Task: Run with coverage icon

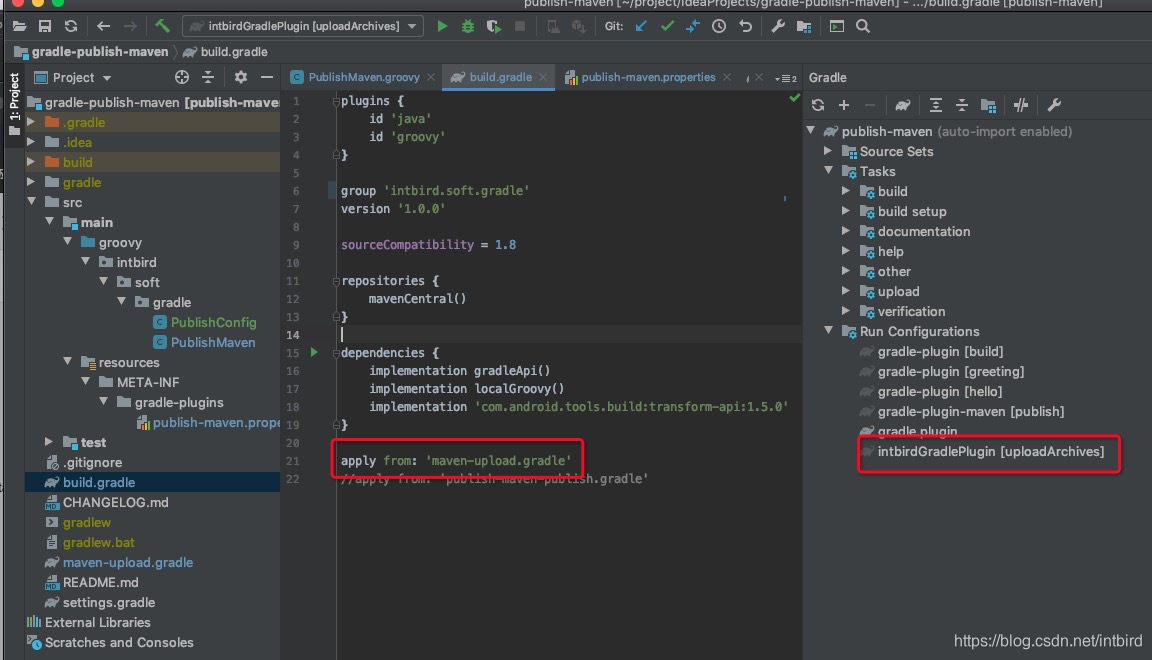Action: pos(494,26)
